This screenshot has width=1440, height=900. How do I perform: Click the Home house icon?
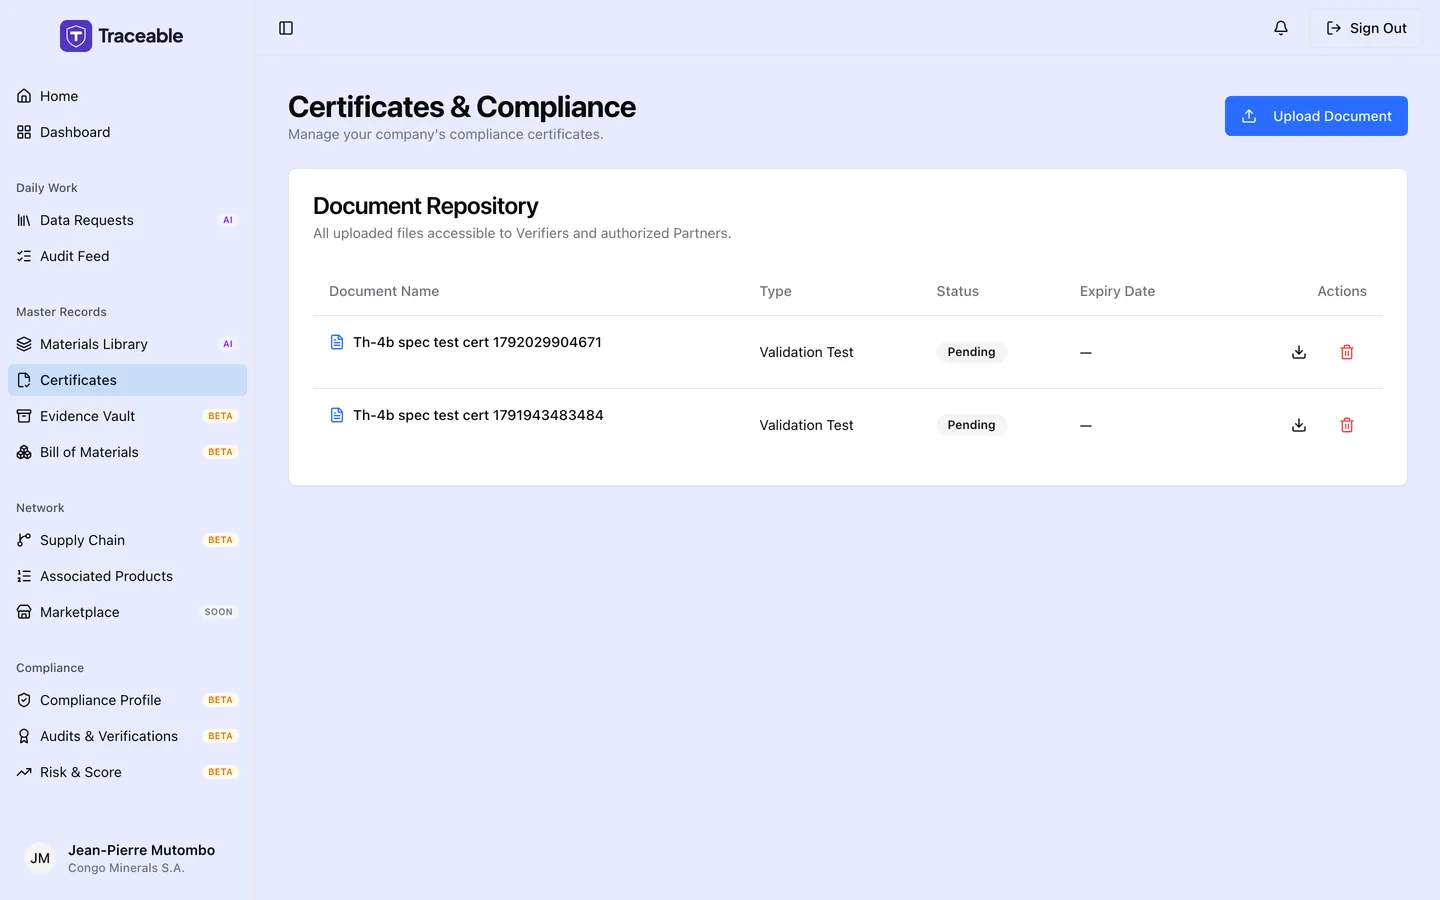pyautogui.click(x=24, y=96)
